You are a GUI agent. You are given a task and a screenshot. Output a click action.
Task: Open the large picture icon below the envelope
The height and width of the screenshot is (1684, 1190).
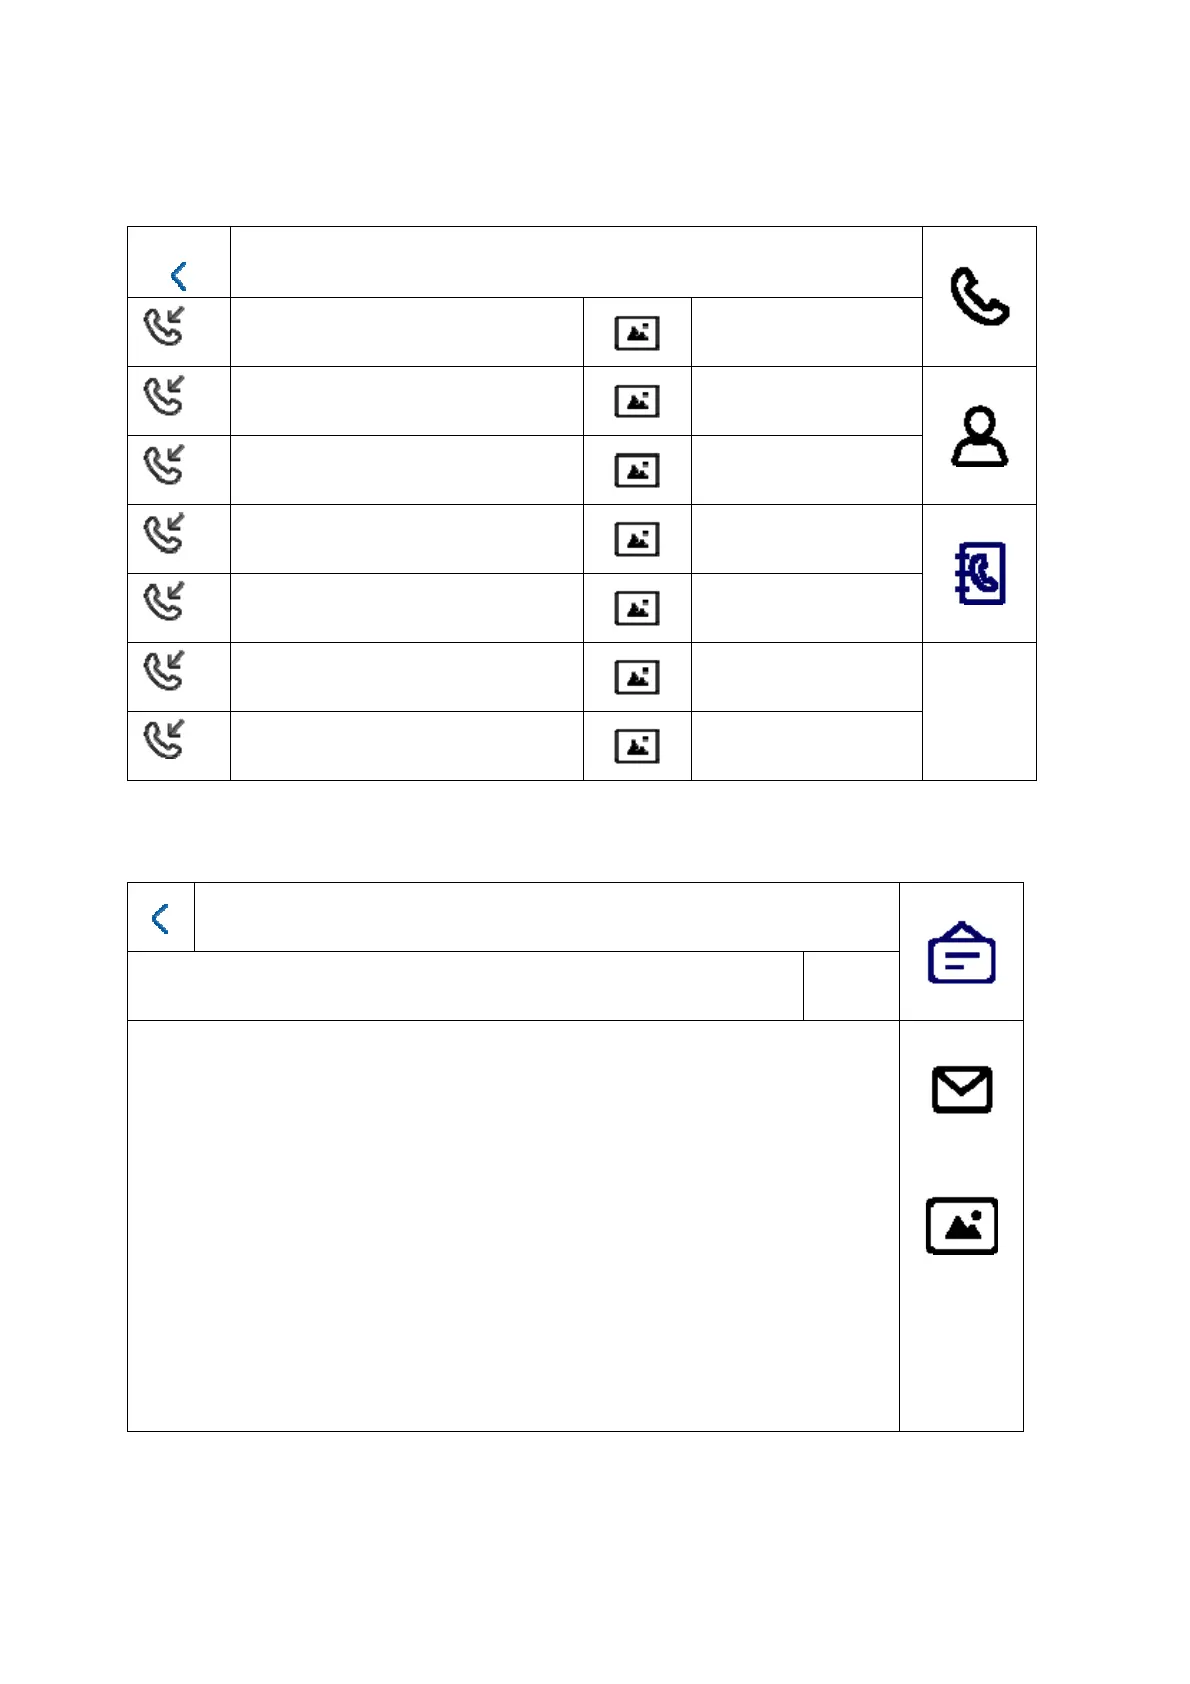click(x=961, y=1225)
